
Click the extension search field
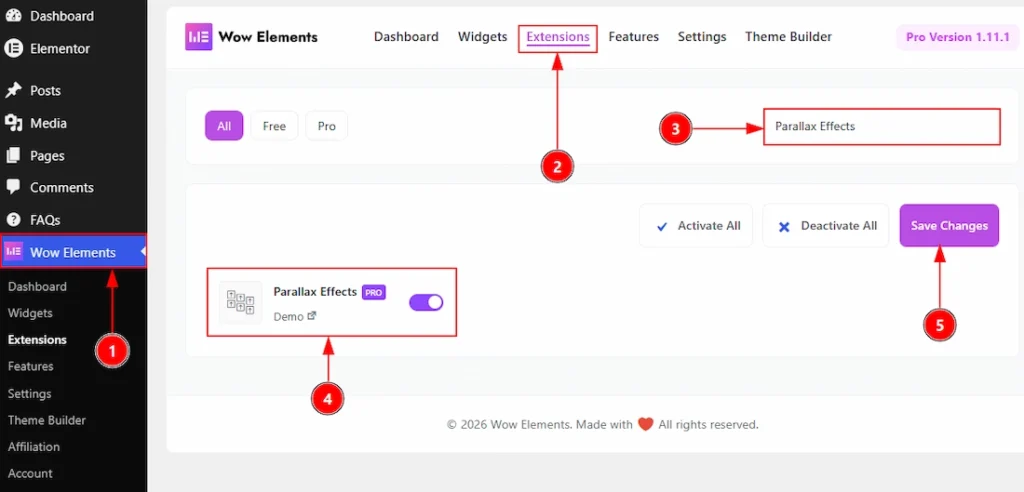(x=882, y=126)
